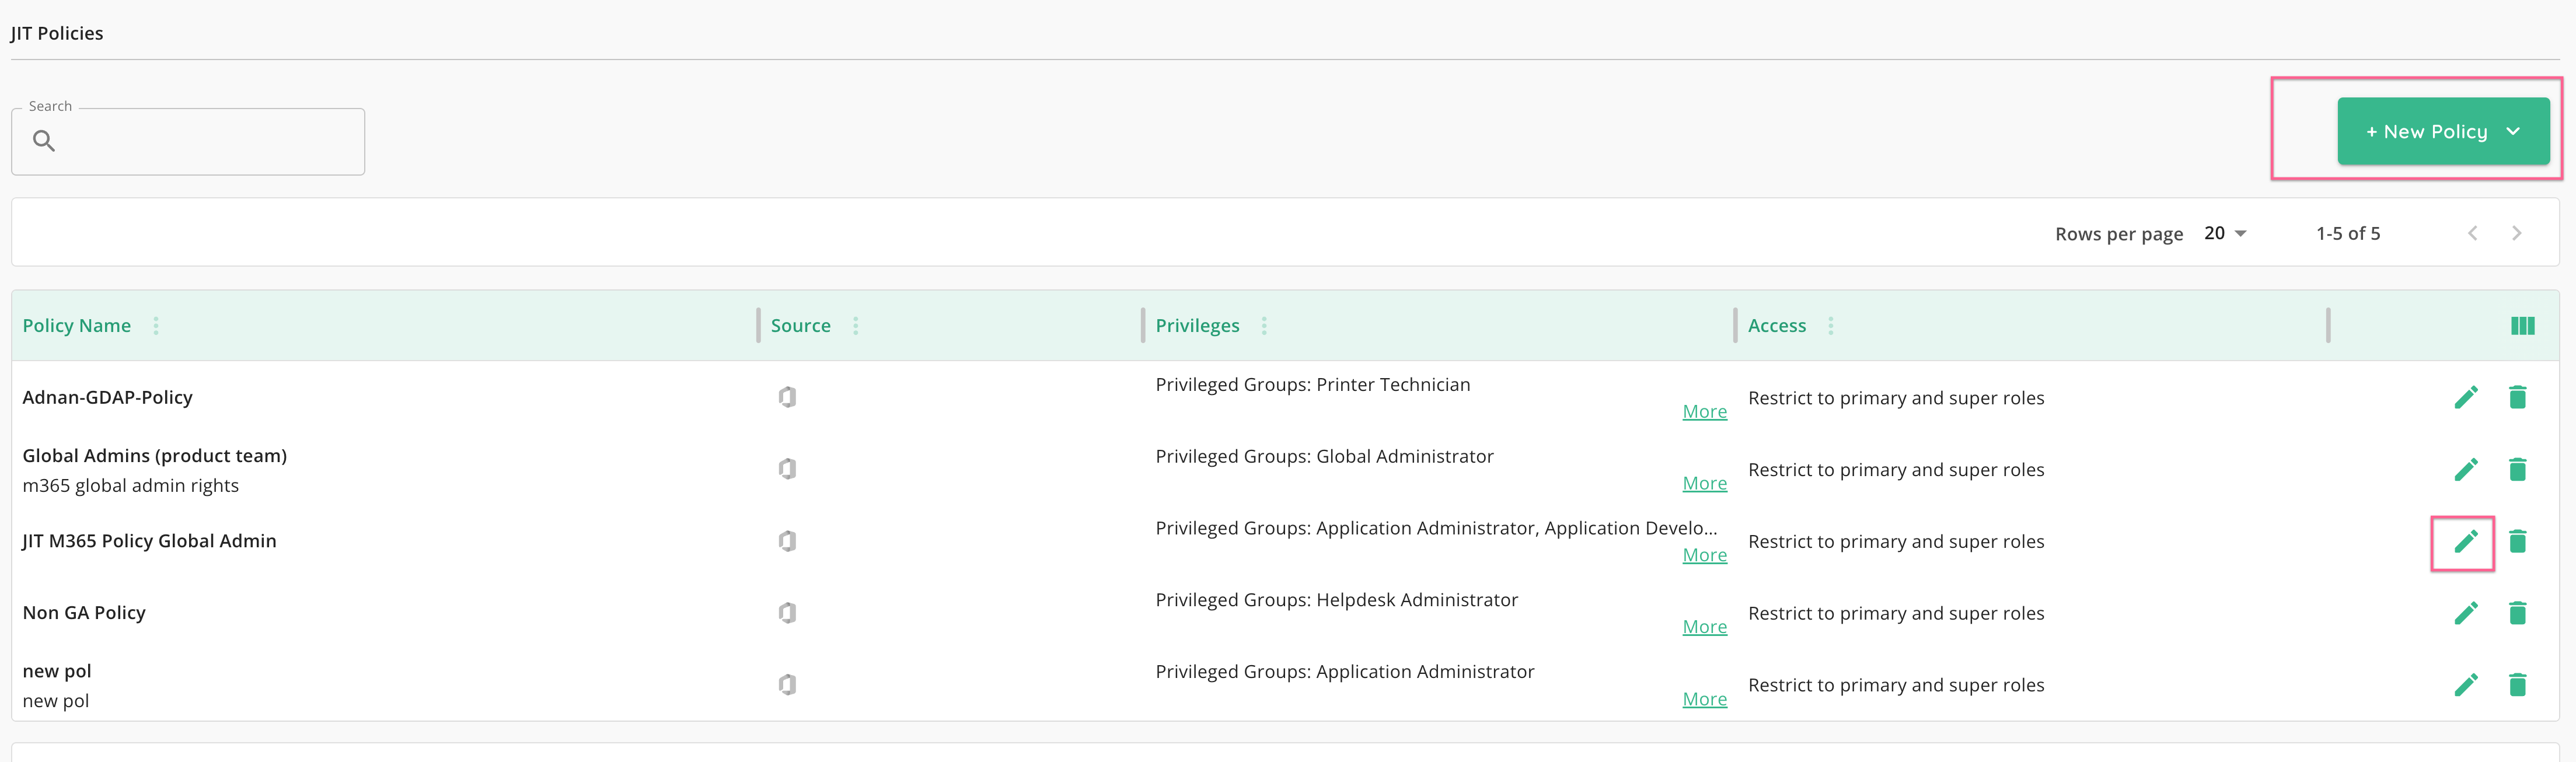The height and width of the screenshot is (762, 2576).
Task: Select the Adnan-GDAP-Policy name
Action: tap(108, 398)
